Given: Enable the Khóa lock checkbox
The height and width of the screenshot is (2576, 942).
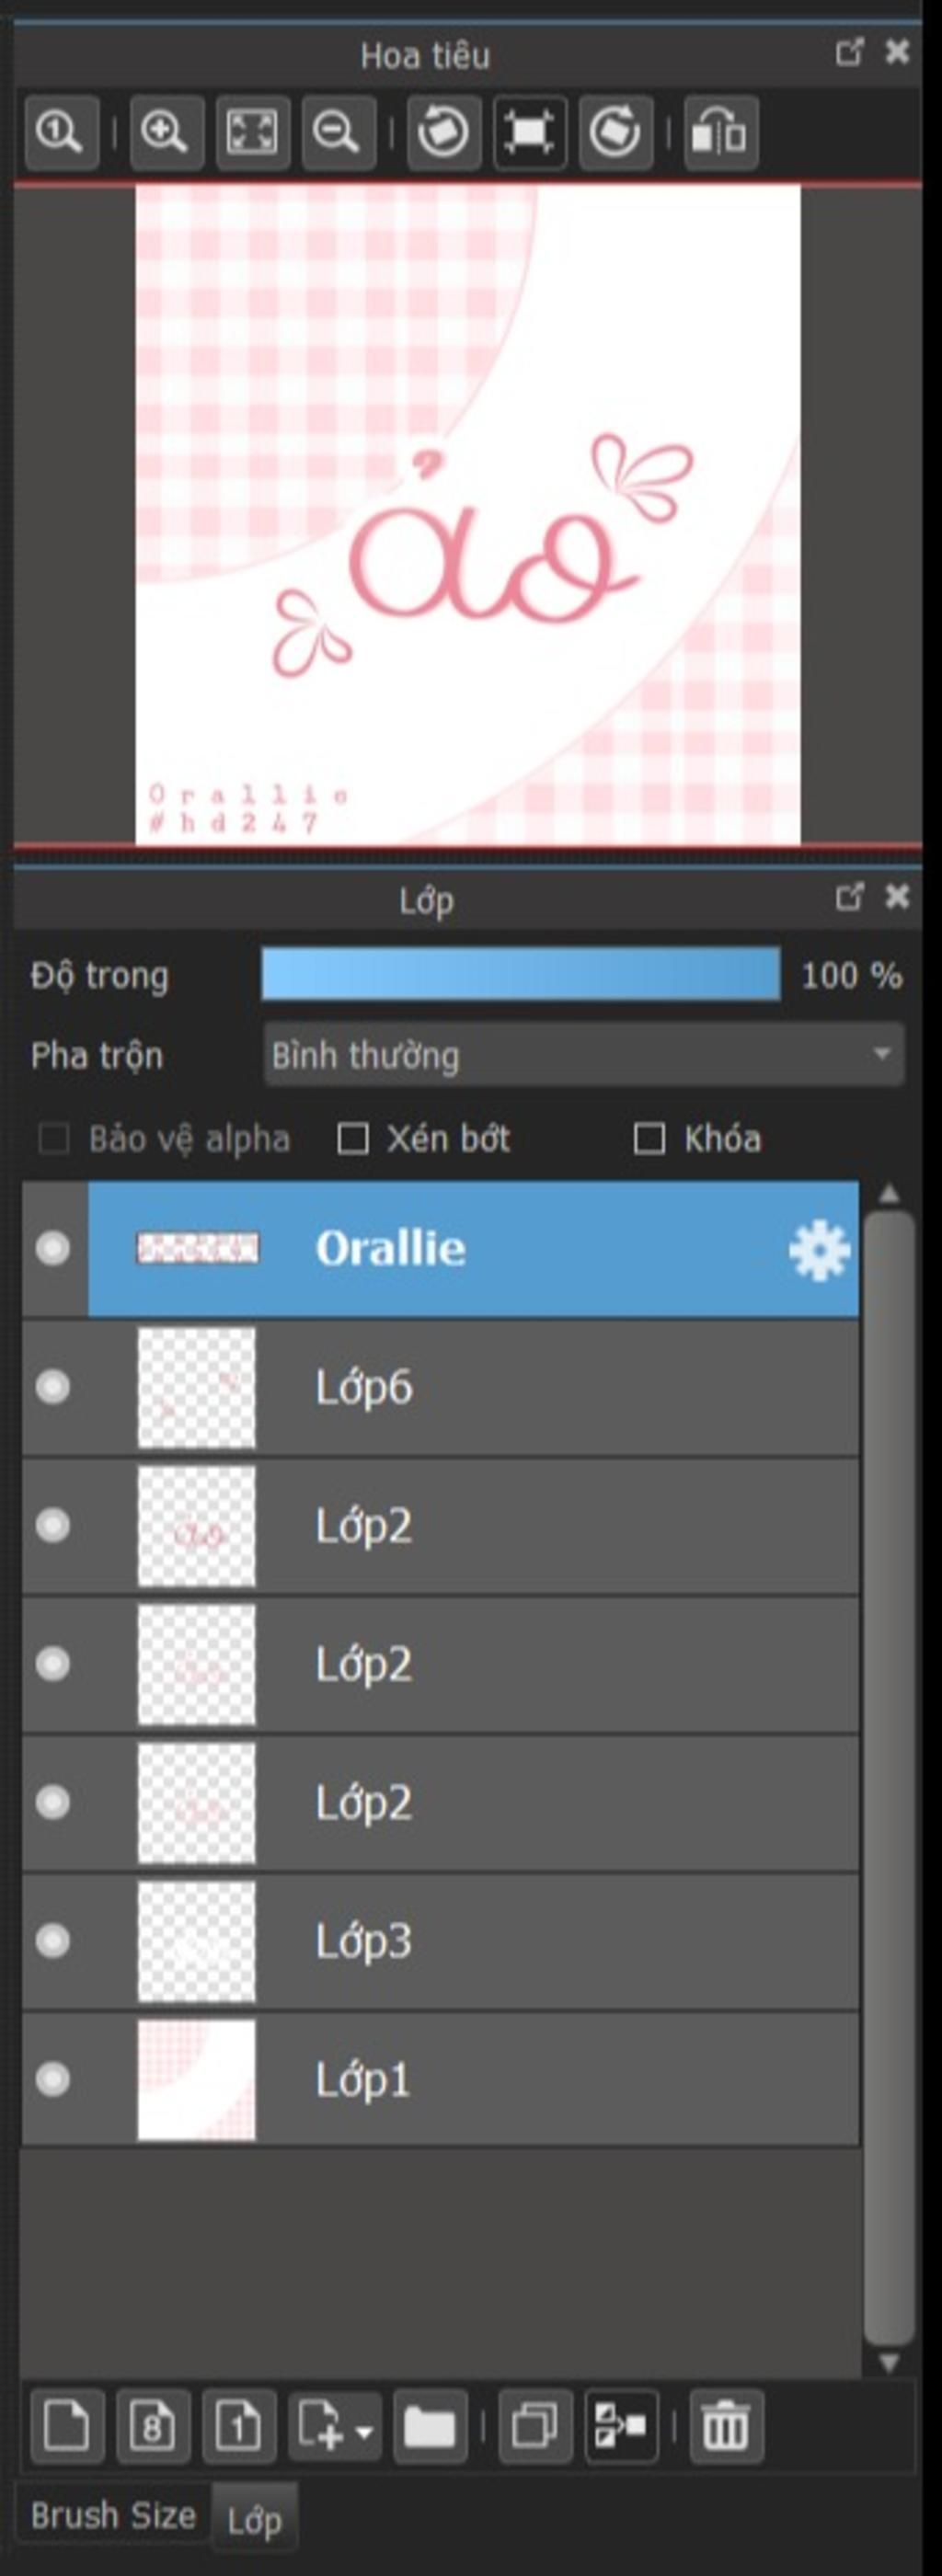Looking at the screenshot, I should pos(649,1138).
